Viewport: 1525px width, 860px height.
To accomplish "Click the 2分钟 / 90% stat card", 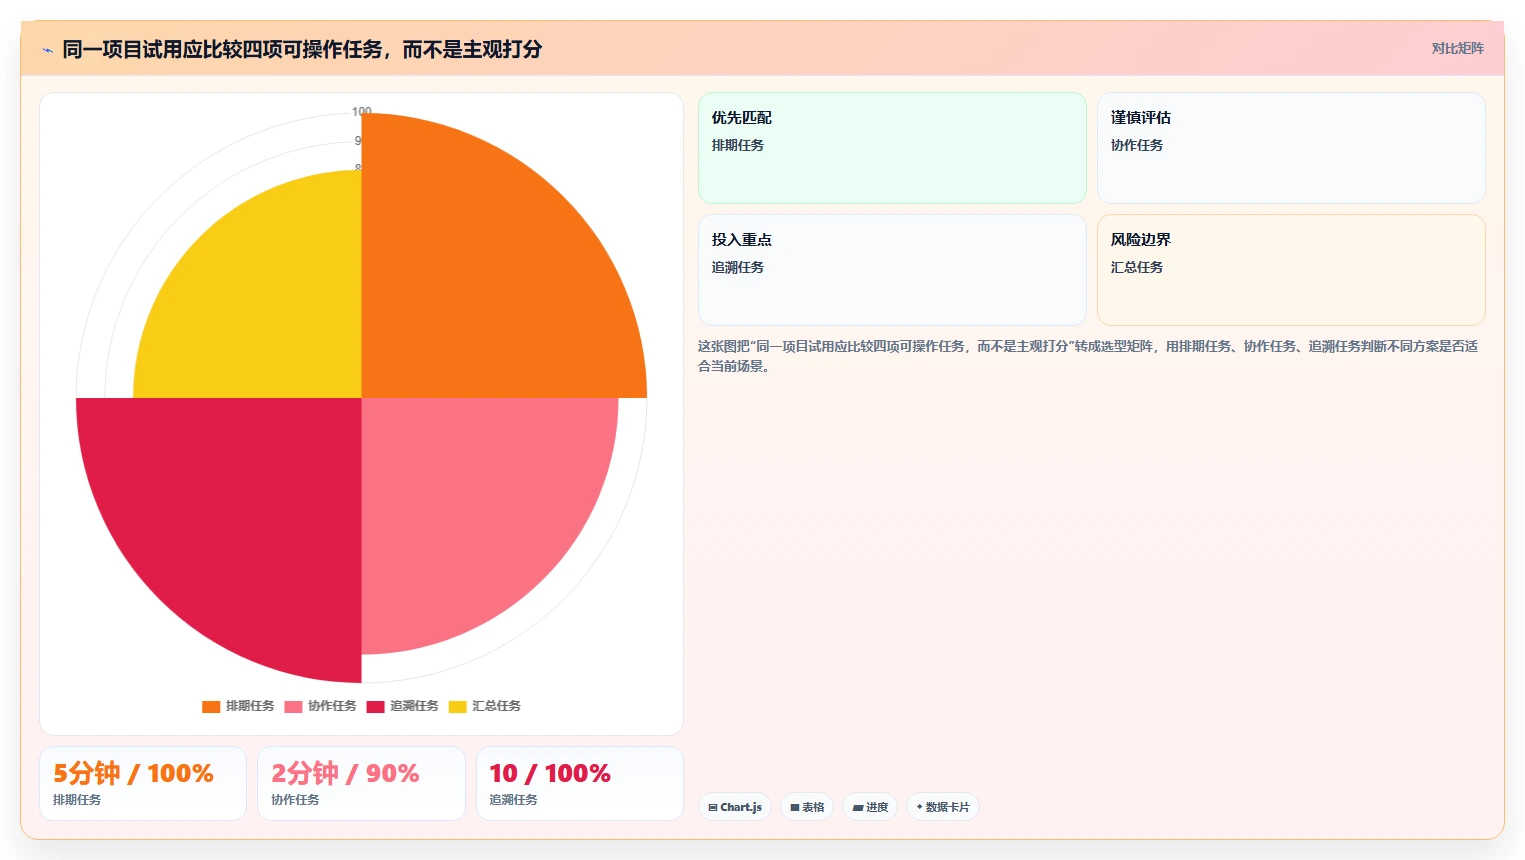I will pos(361,783).
